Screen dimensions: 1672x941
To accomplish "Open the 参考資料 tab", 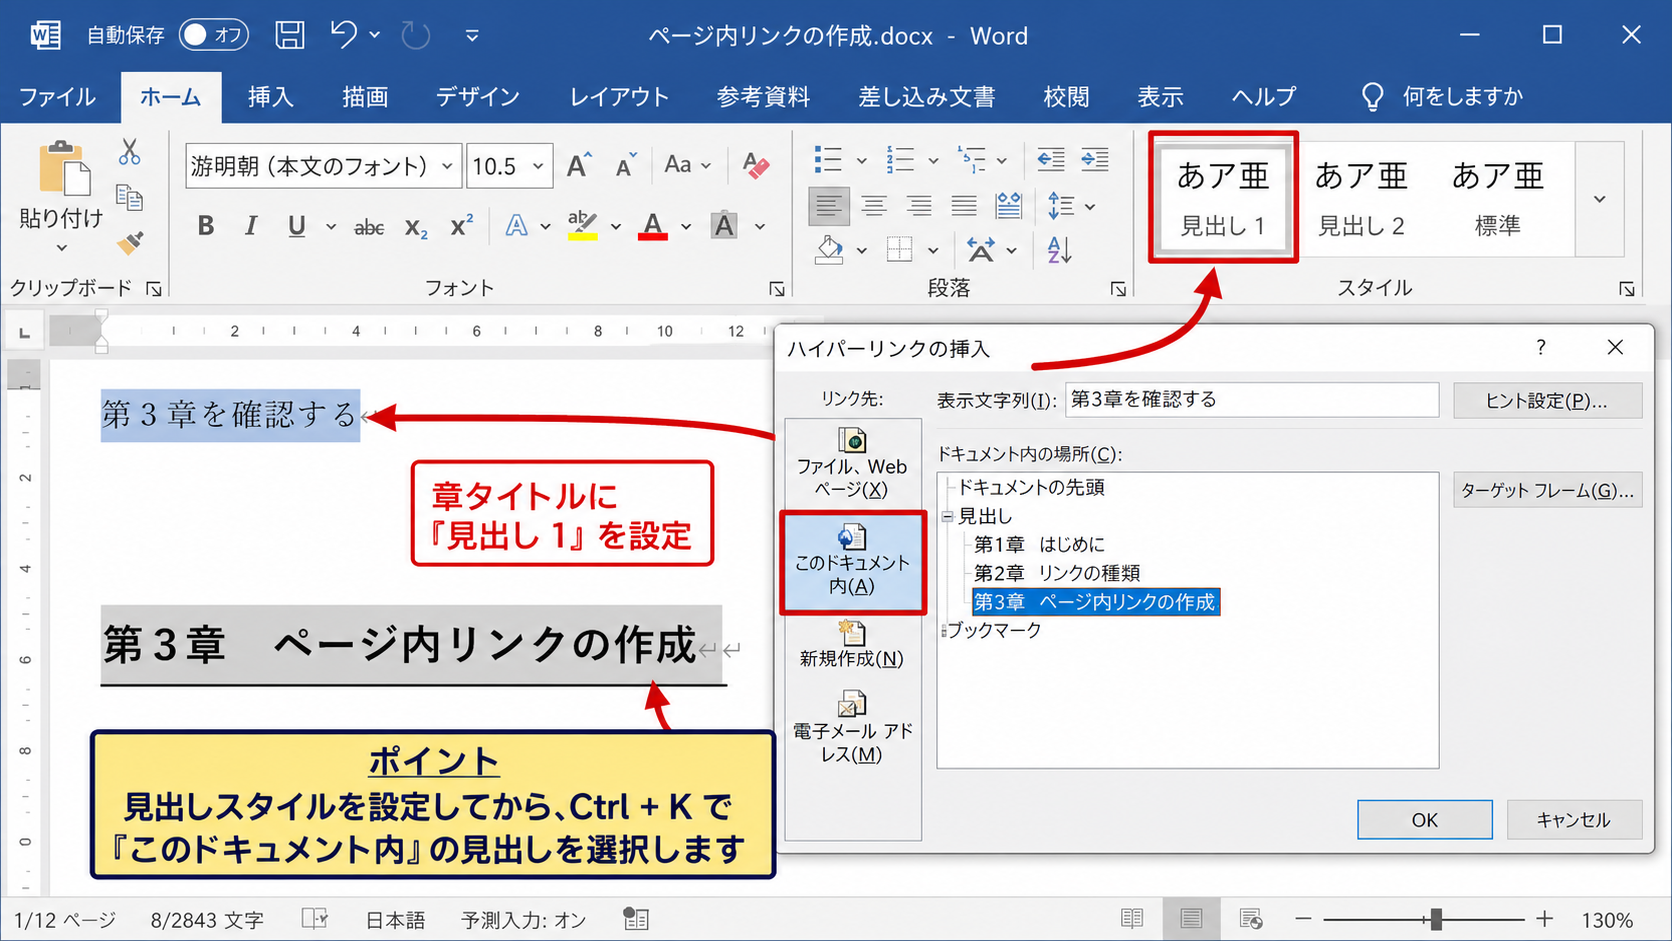I will [763, 97].
